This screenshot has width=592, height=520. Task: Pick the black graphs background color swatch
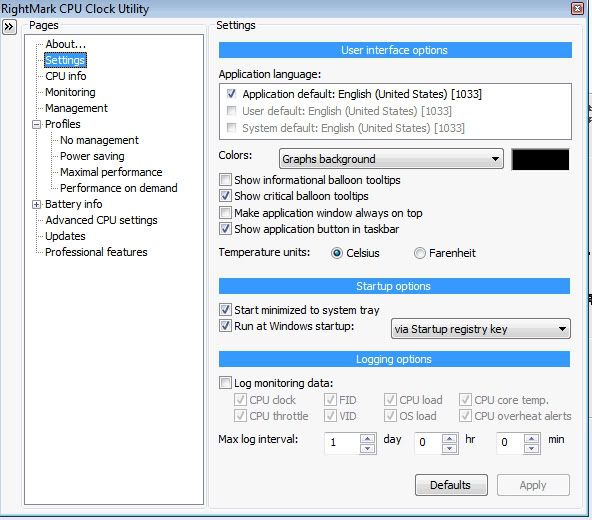(x=540, y=159)
